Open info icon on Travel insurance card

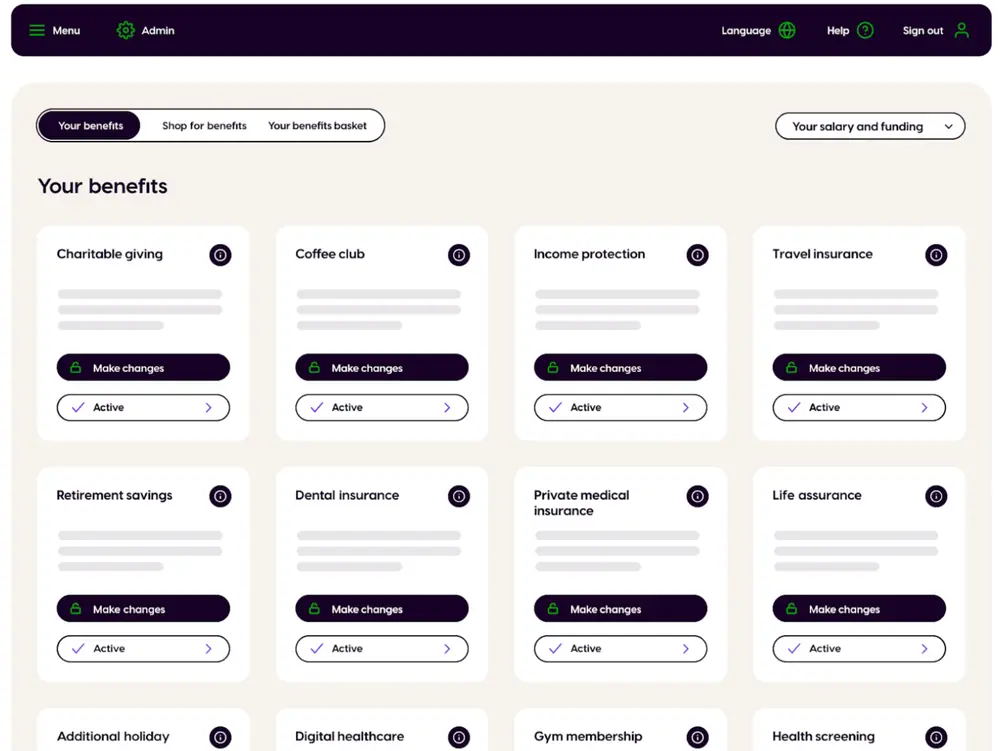[936, 255]
